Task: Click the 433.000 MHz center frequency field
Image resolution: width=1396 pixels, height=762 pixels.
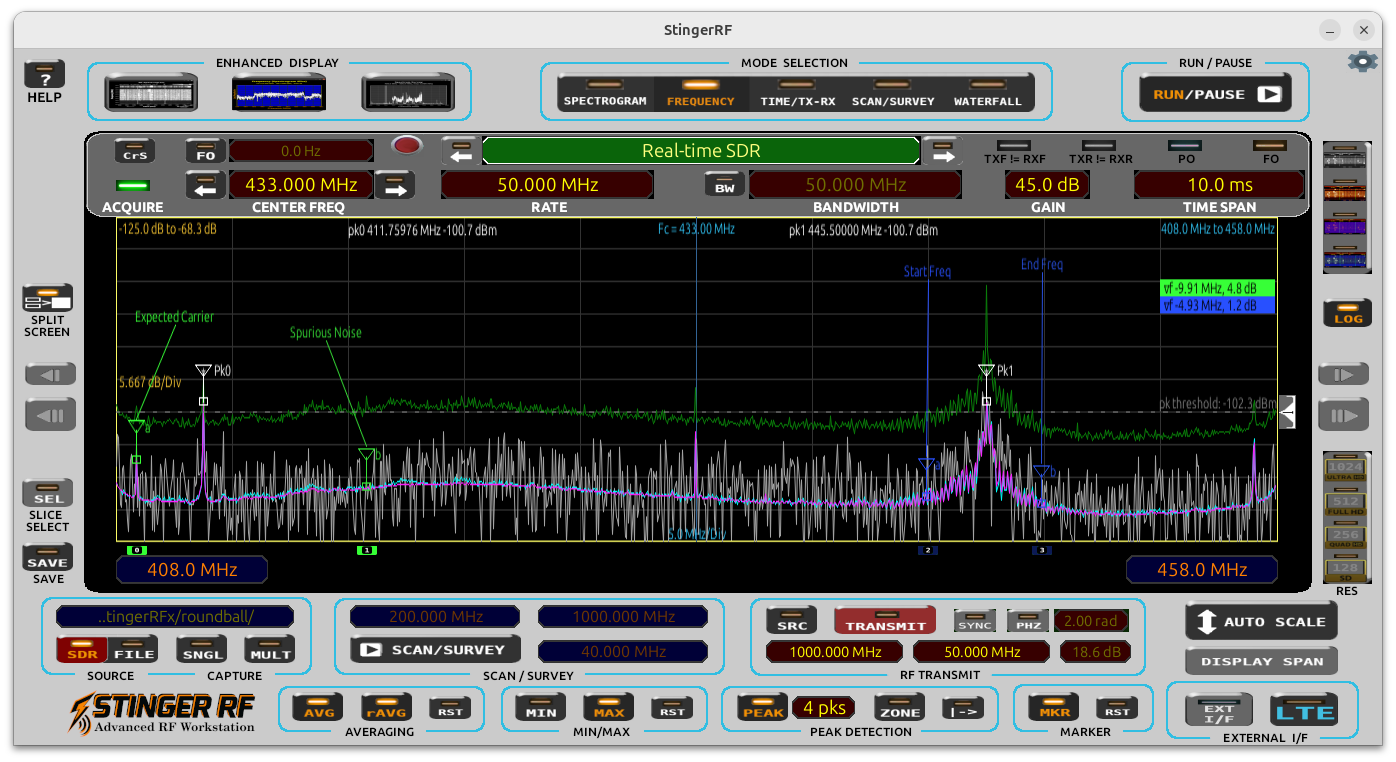Action: point(301,185)
